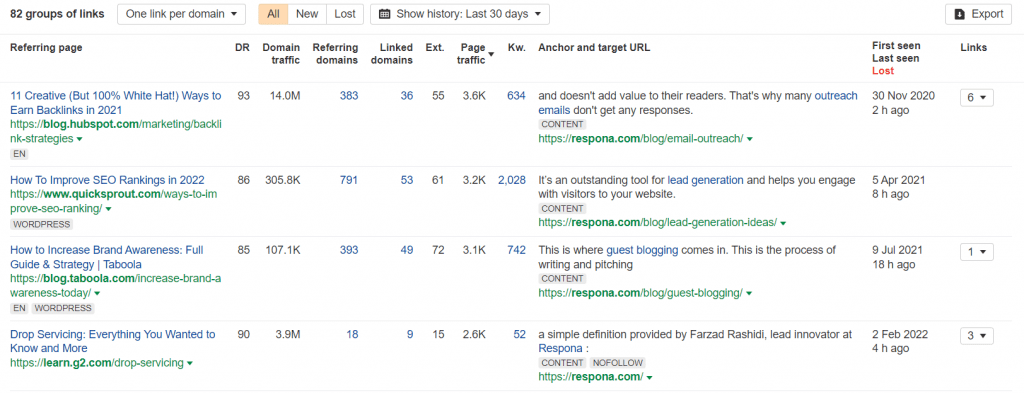
Task: Sort by the Ext. column header
Action: click(435, 48)
